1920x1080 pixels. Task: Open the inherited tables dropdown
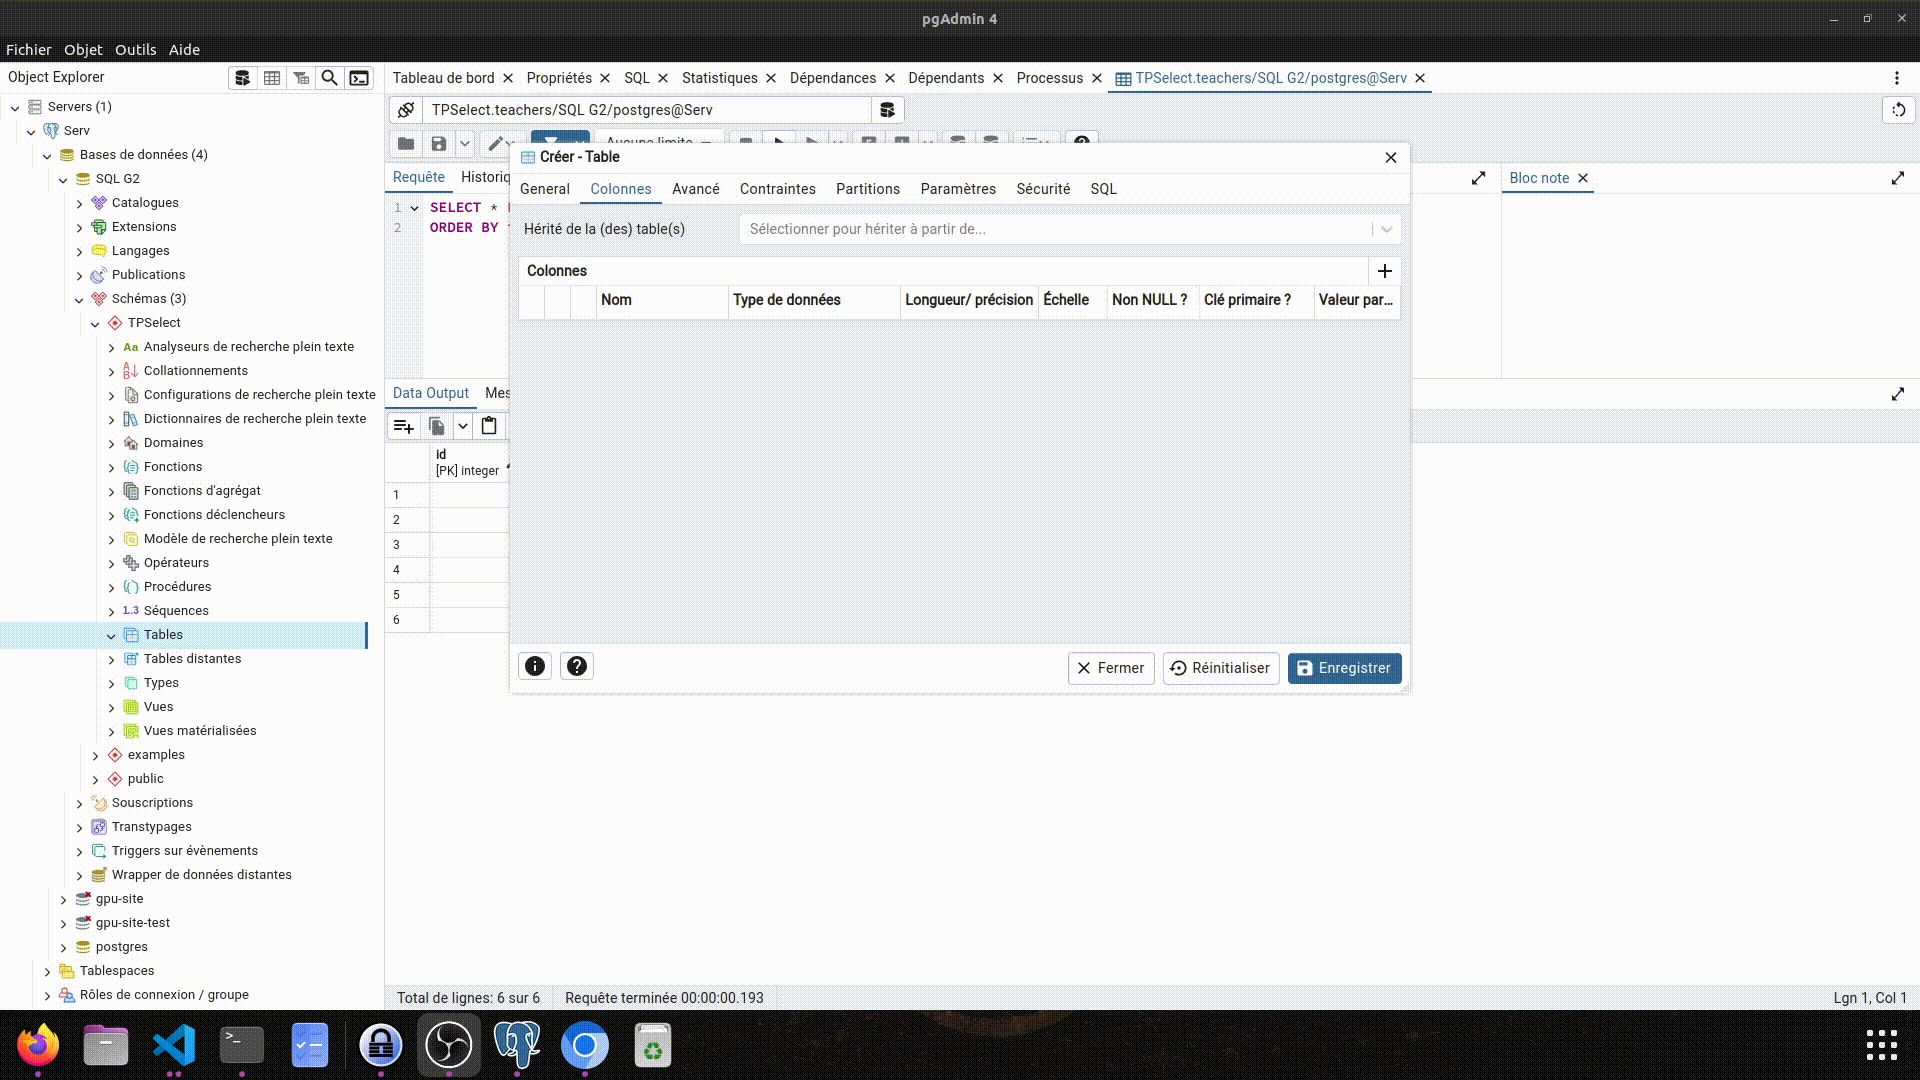pos(1386,229)
